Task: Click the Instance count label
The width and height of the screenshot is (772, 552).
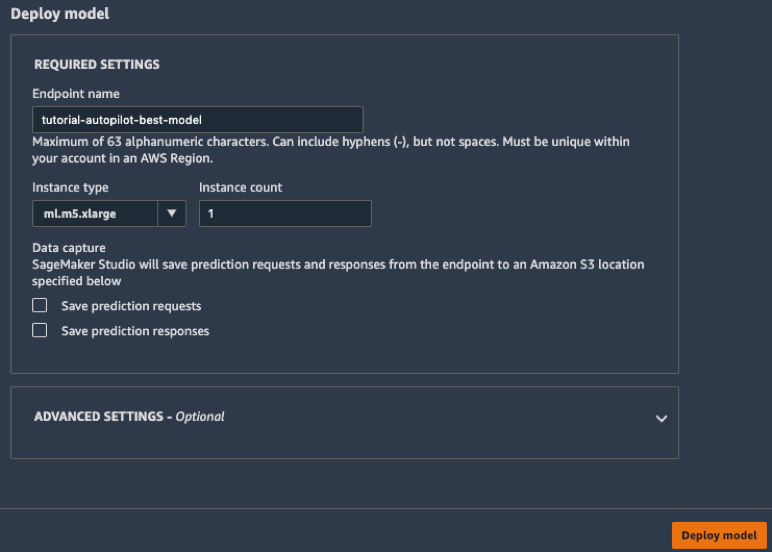Action: [240, 188]
